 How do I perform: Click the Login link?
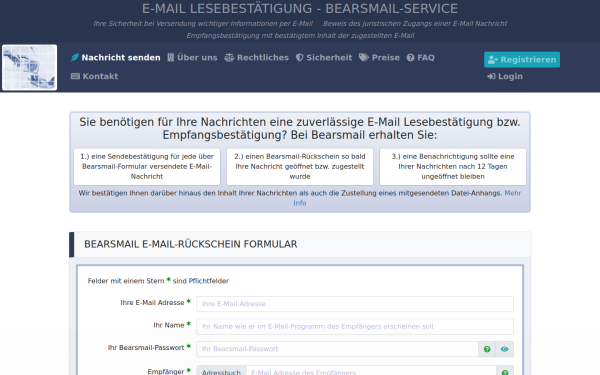tap(505, 76)
